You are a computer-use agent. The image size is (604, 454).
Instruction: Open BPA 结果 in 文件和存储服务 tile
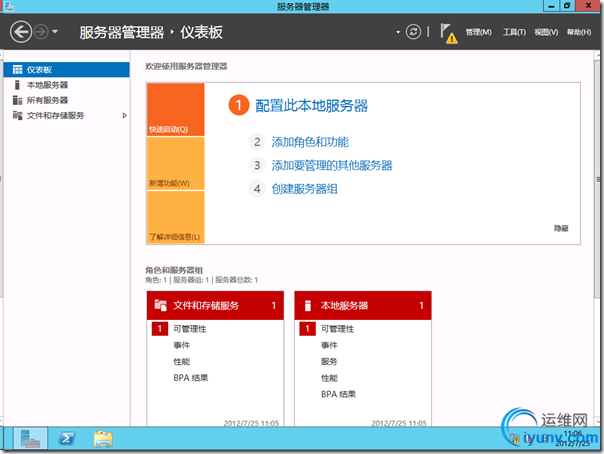[191, 378]
